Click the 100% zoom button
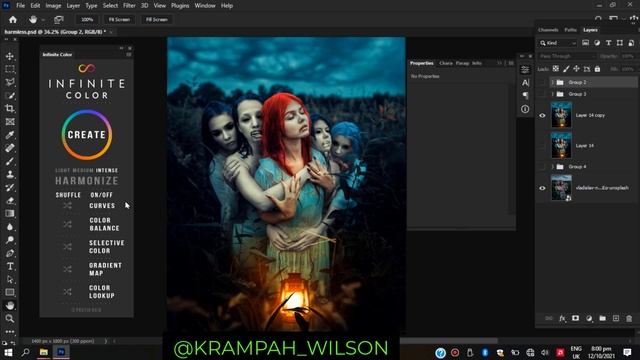This screenshot has height=360, width=640. (87, 20)
